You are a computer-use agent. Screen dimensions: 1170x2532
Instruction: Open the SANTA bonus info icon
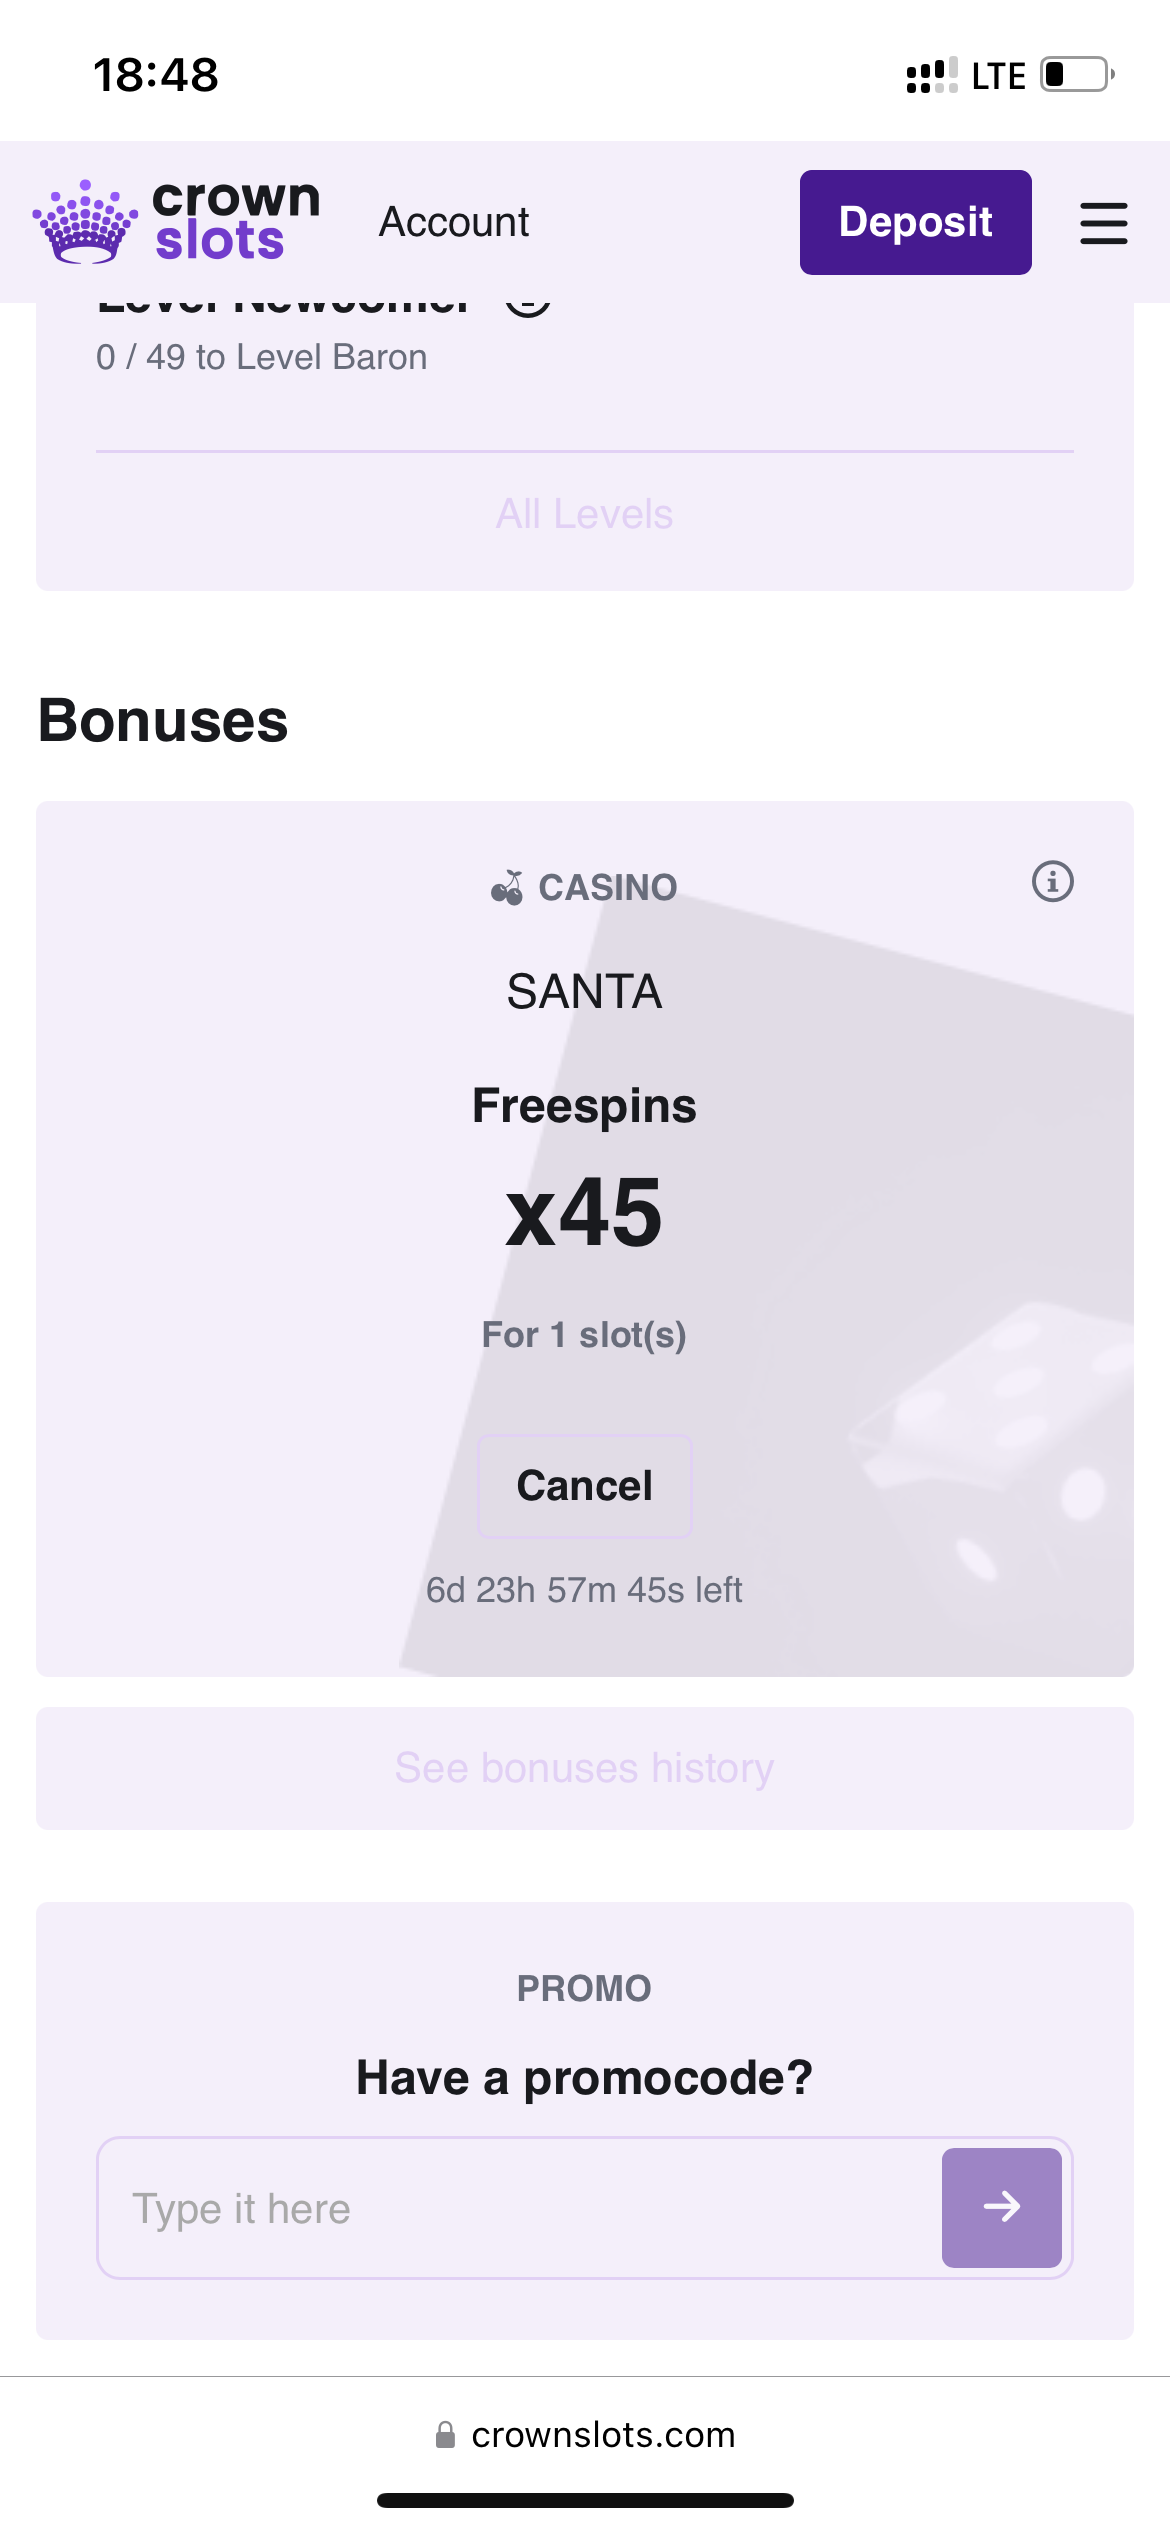click(1052, 882)
